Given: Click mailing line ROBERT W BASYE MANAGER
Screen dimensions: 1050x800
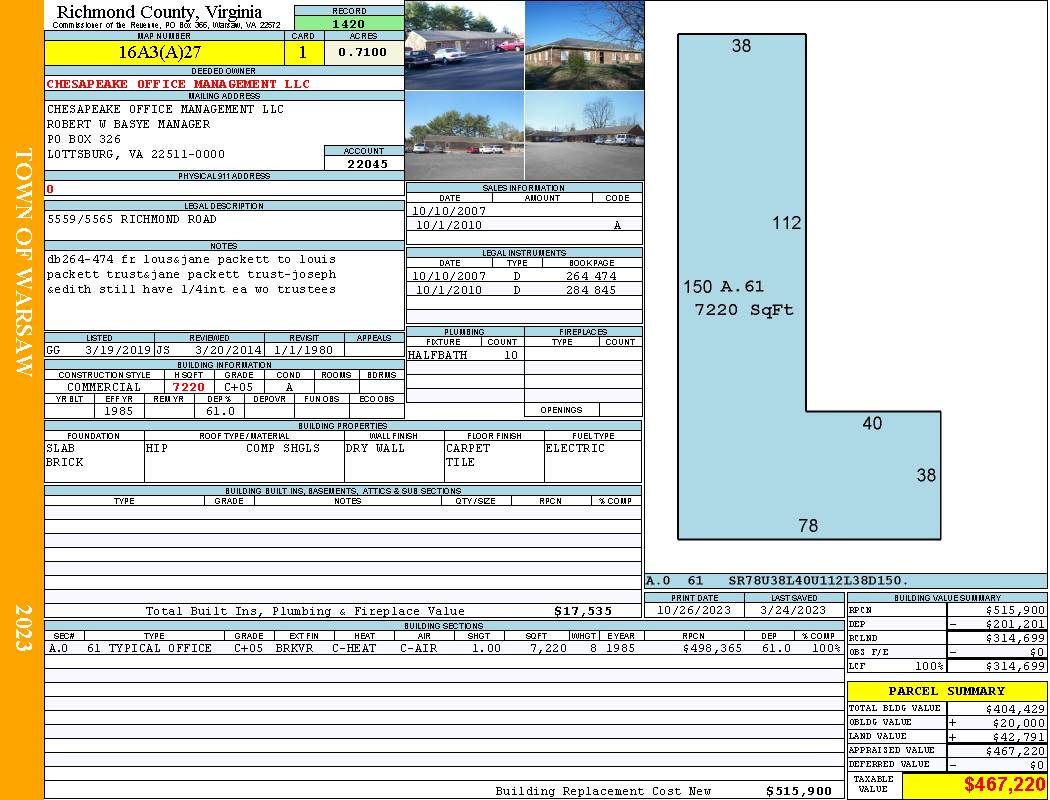Looking at the screenshot, I should pyautogui.click(x=129, y=124).
